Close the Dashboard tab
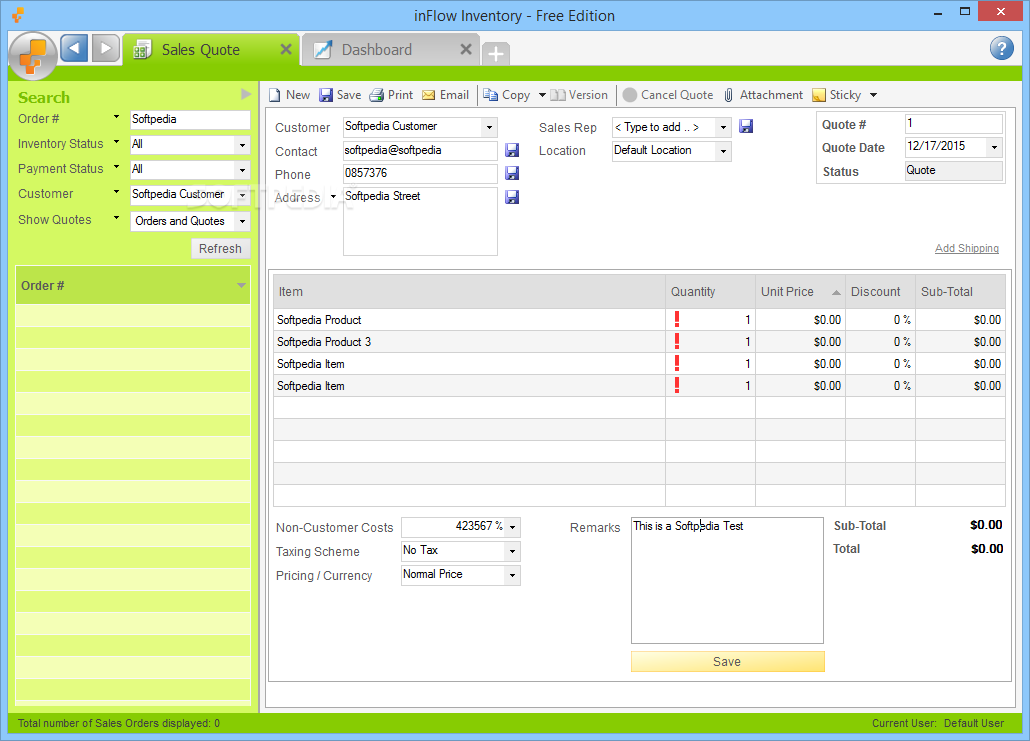Image resolution: width=1030 pixels, height=741 pixels. click(466, 49)
